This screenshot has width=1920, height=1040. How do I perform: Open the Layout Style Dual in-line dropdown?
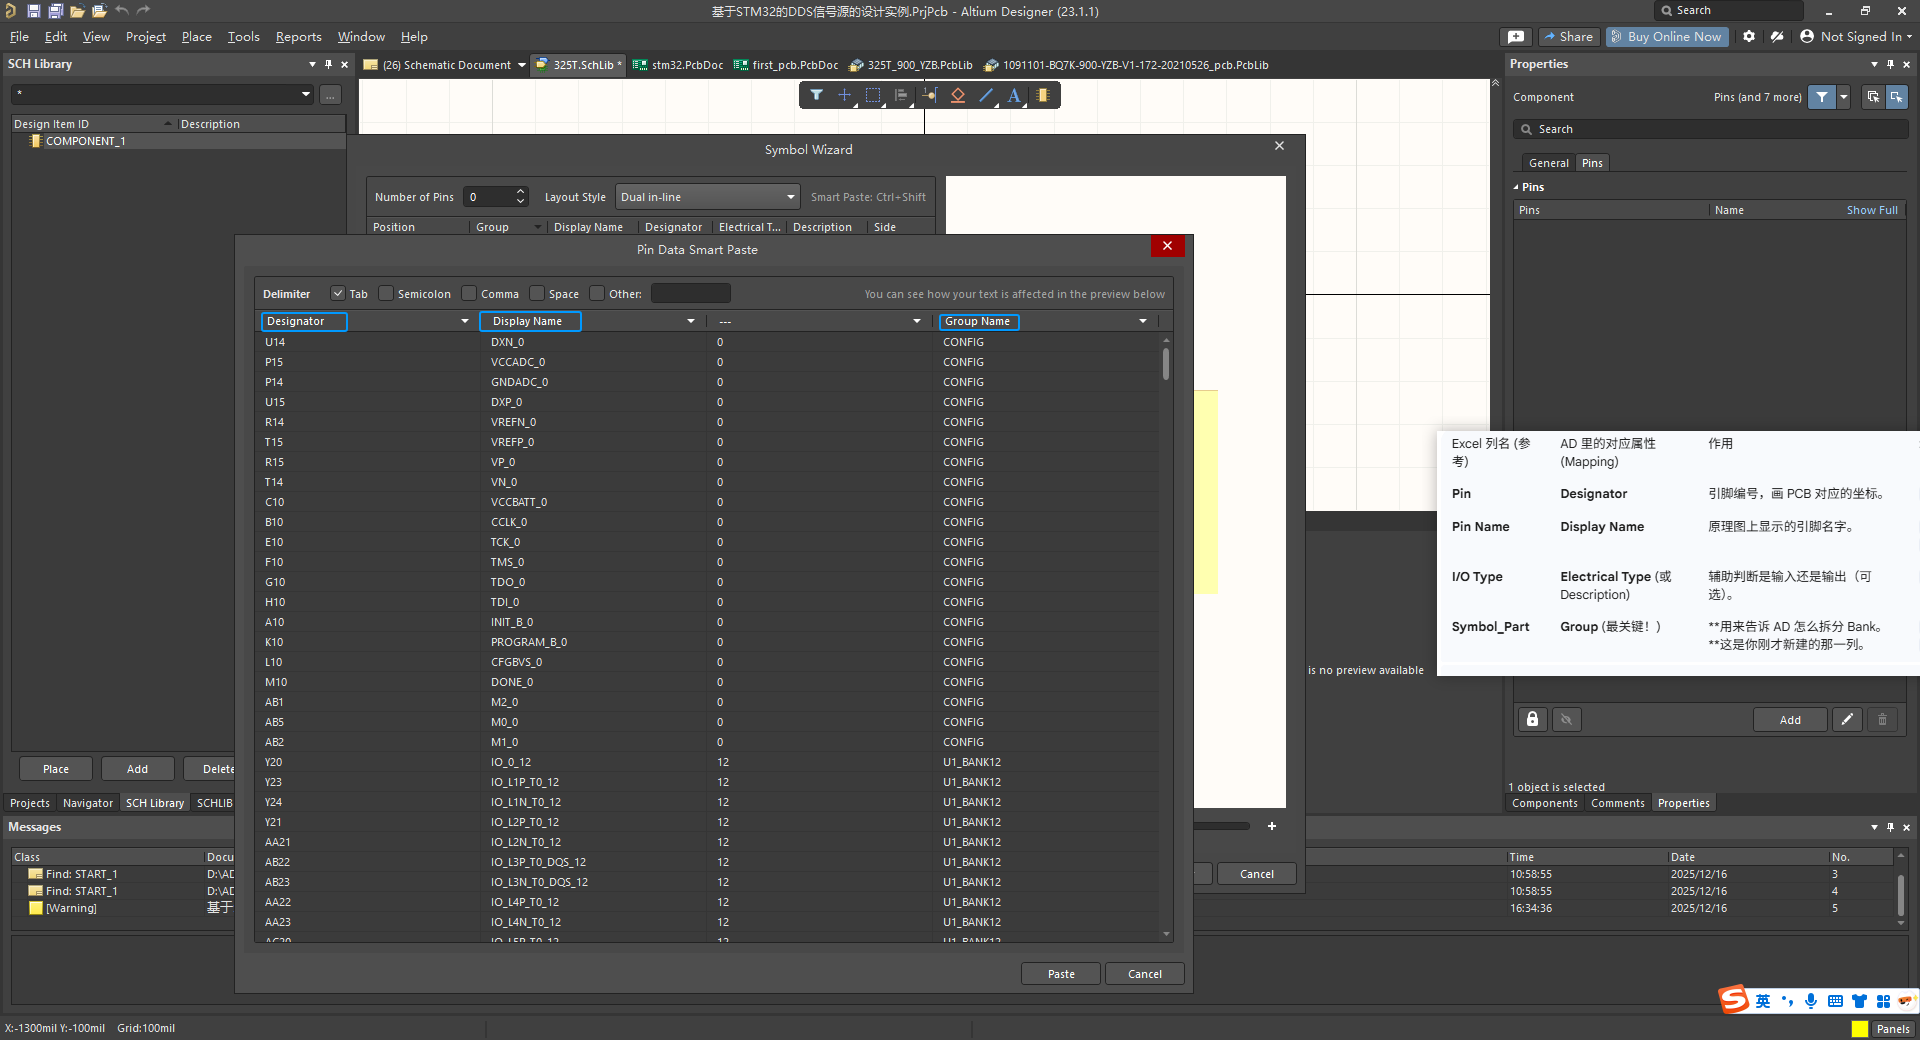pos(708,197)
